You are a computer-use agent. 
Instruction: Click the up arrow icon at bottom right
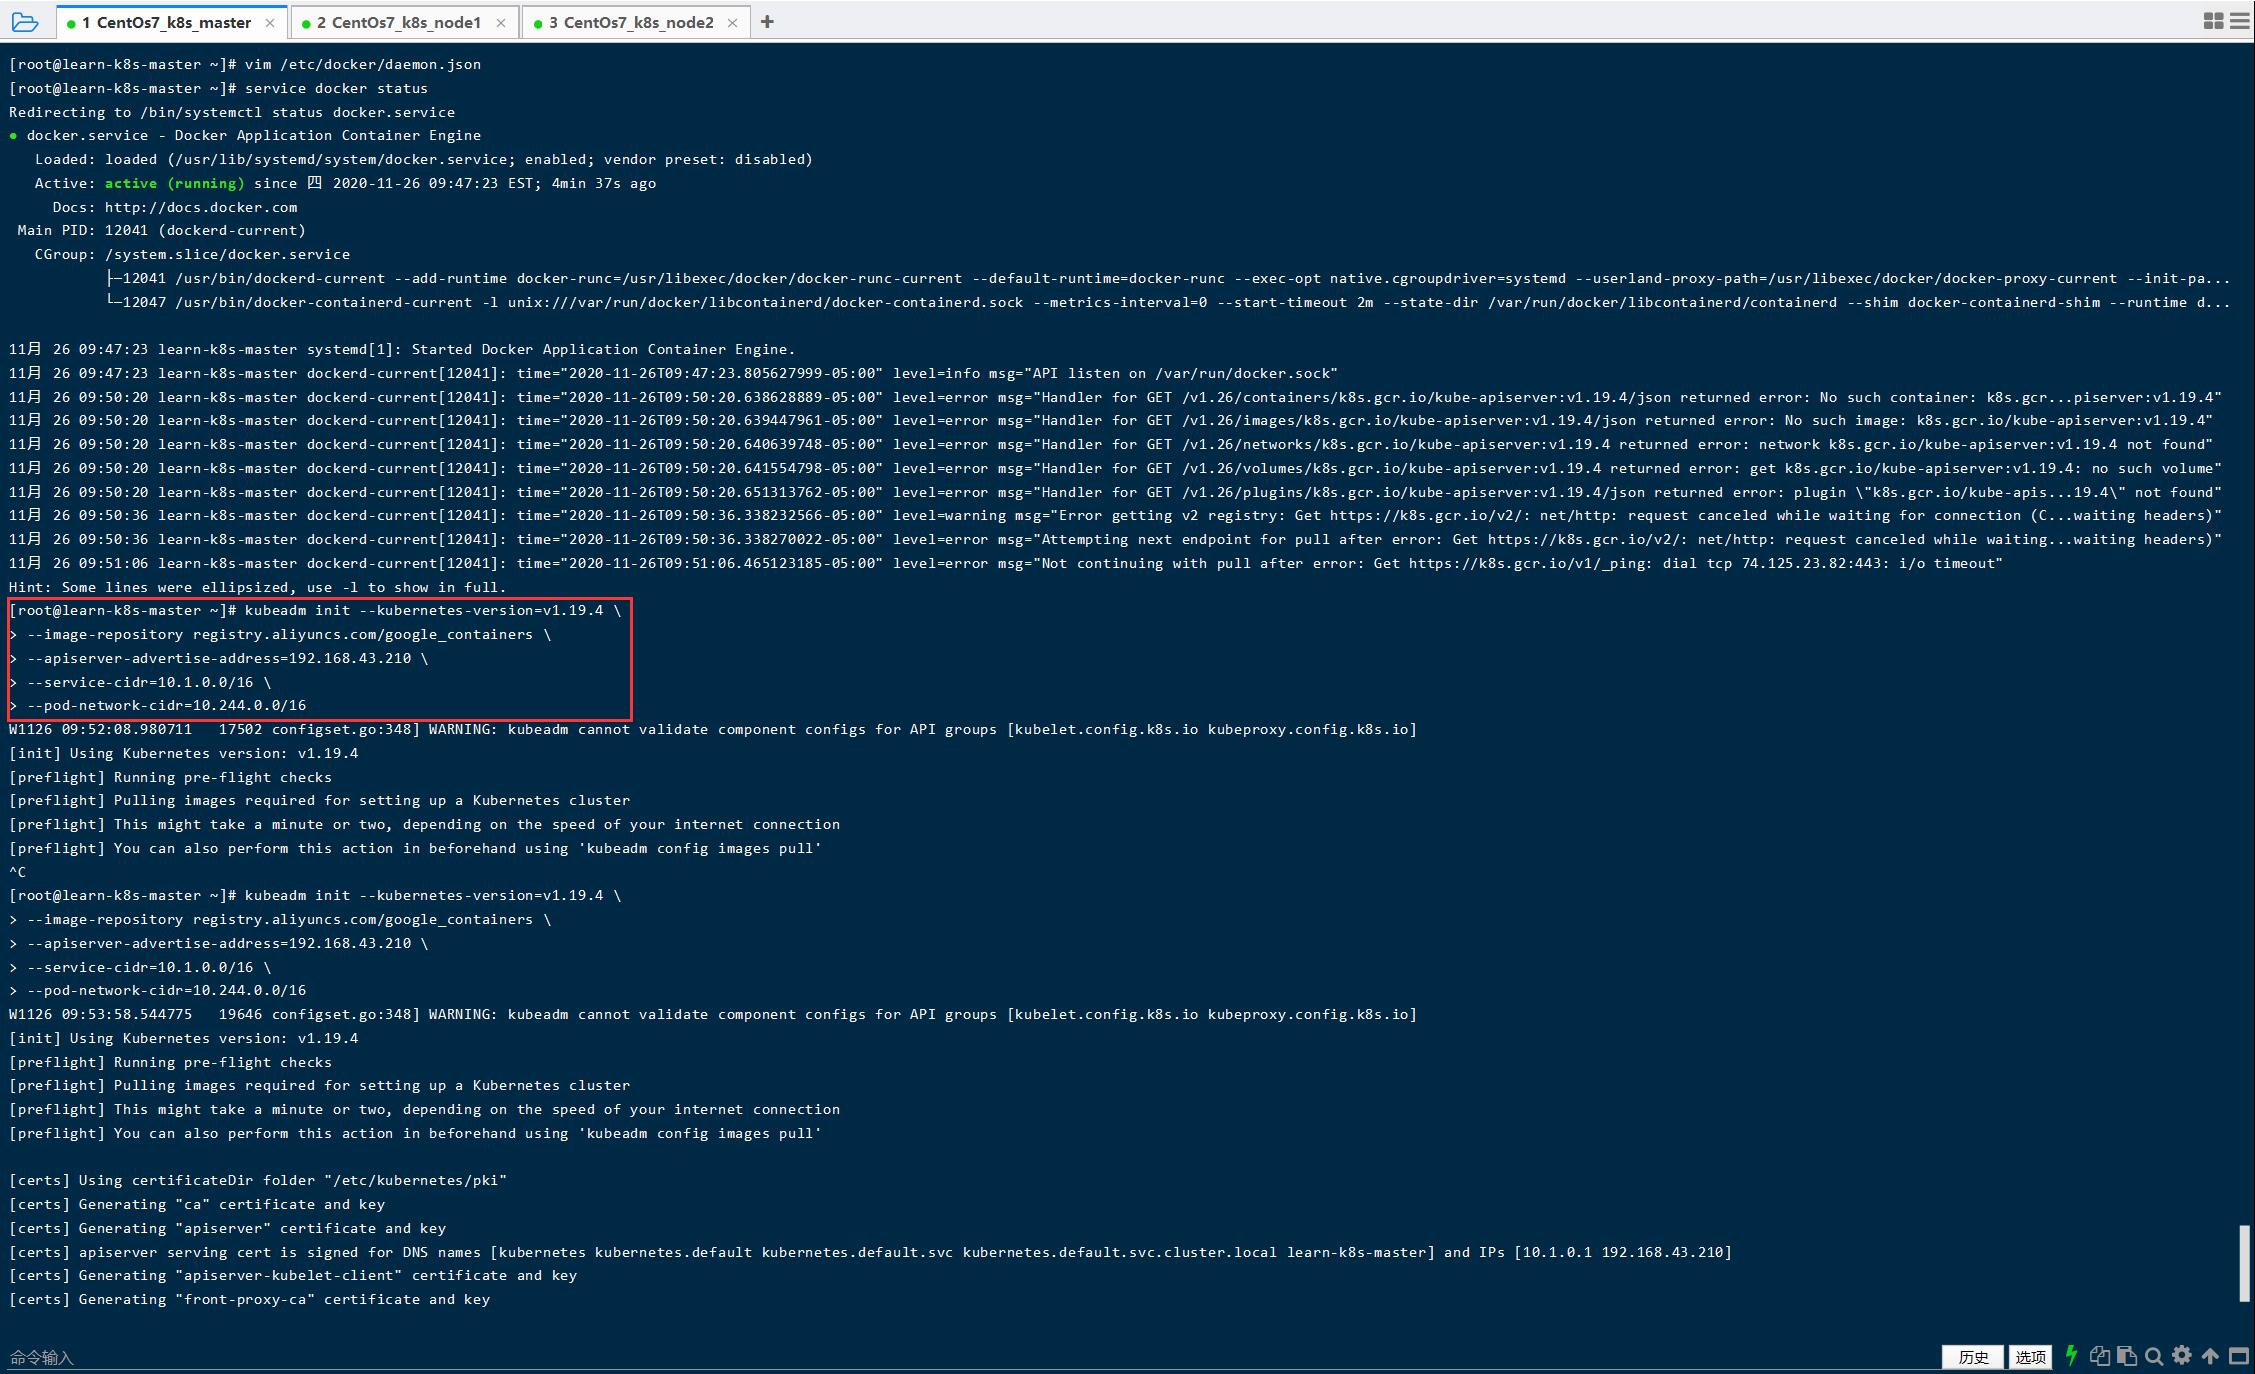coord(2210,1356)
